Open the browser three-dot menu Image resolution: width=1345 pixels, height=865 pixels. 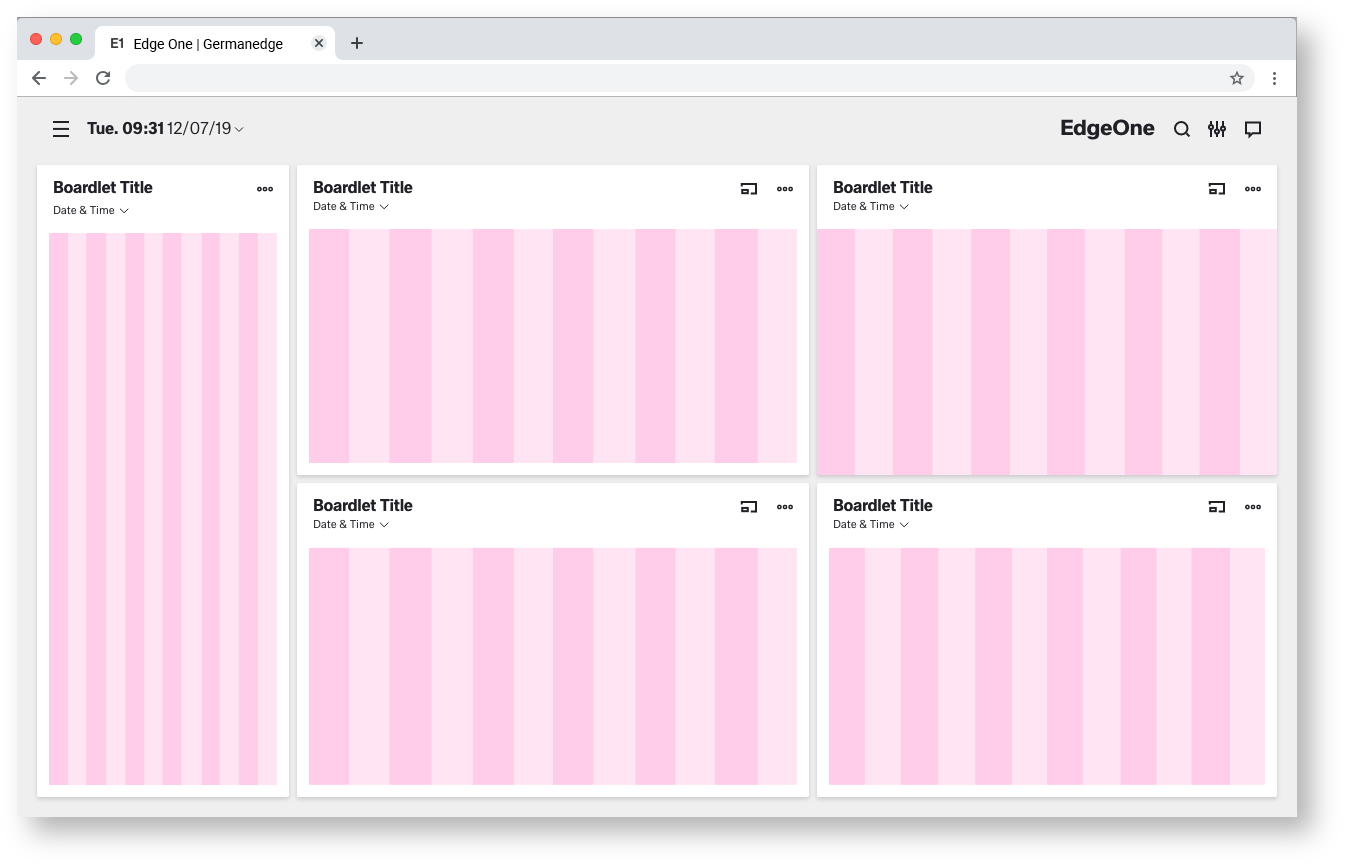pos(1274,78)
